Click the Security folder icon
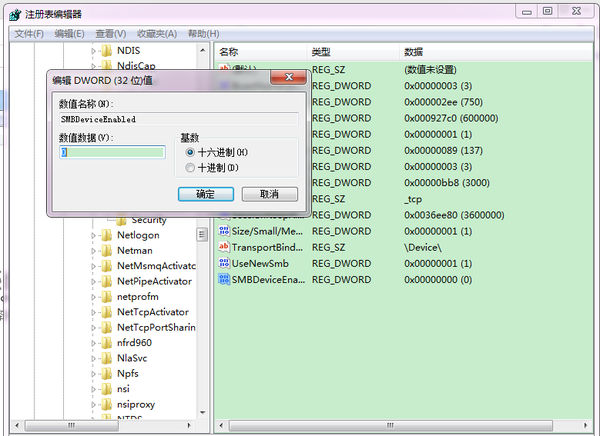 coord(121,221)
